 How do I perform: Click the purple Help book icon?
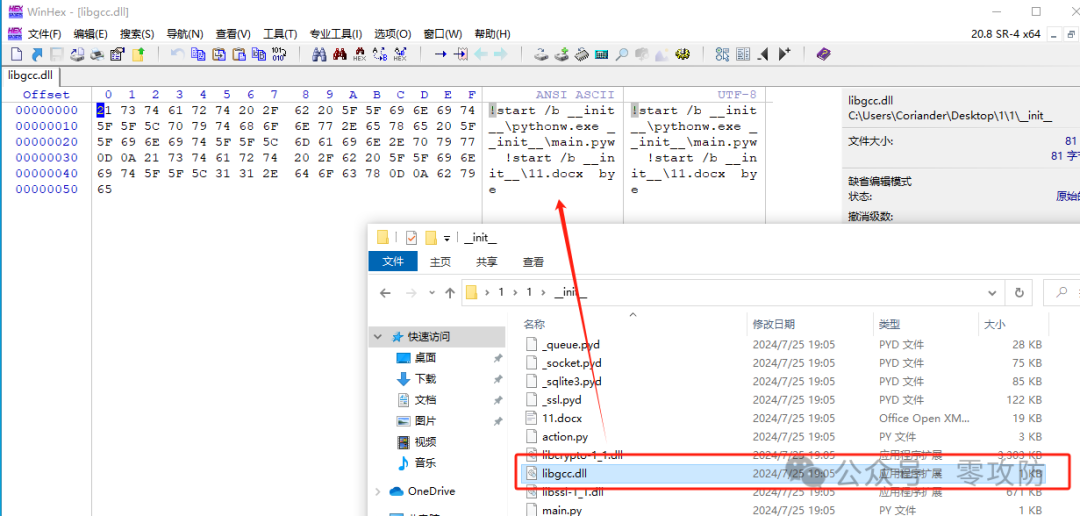click(823, 54)
